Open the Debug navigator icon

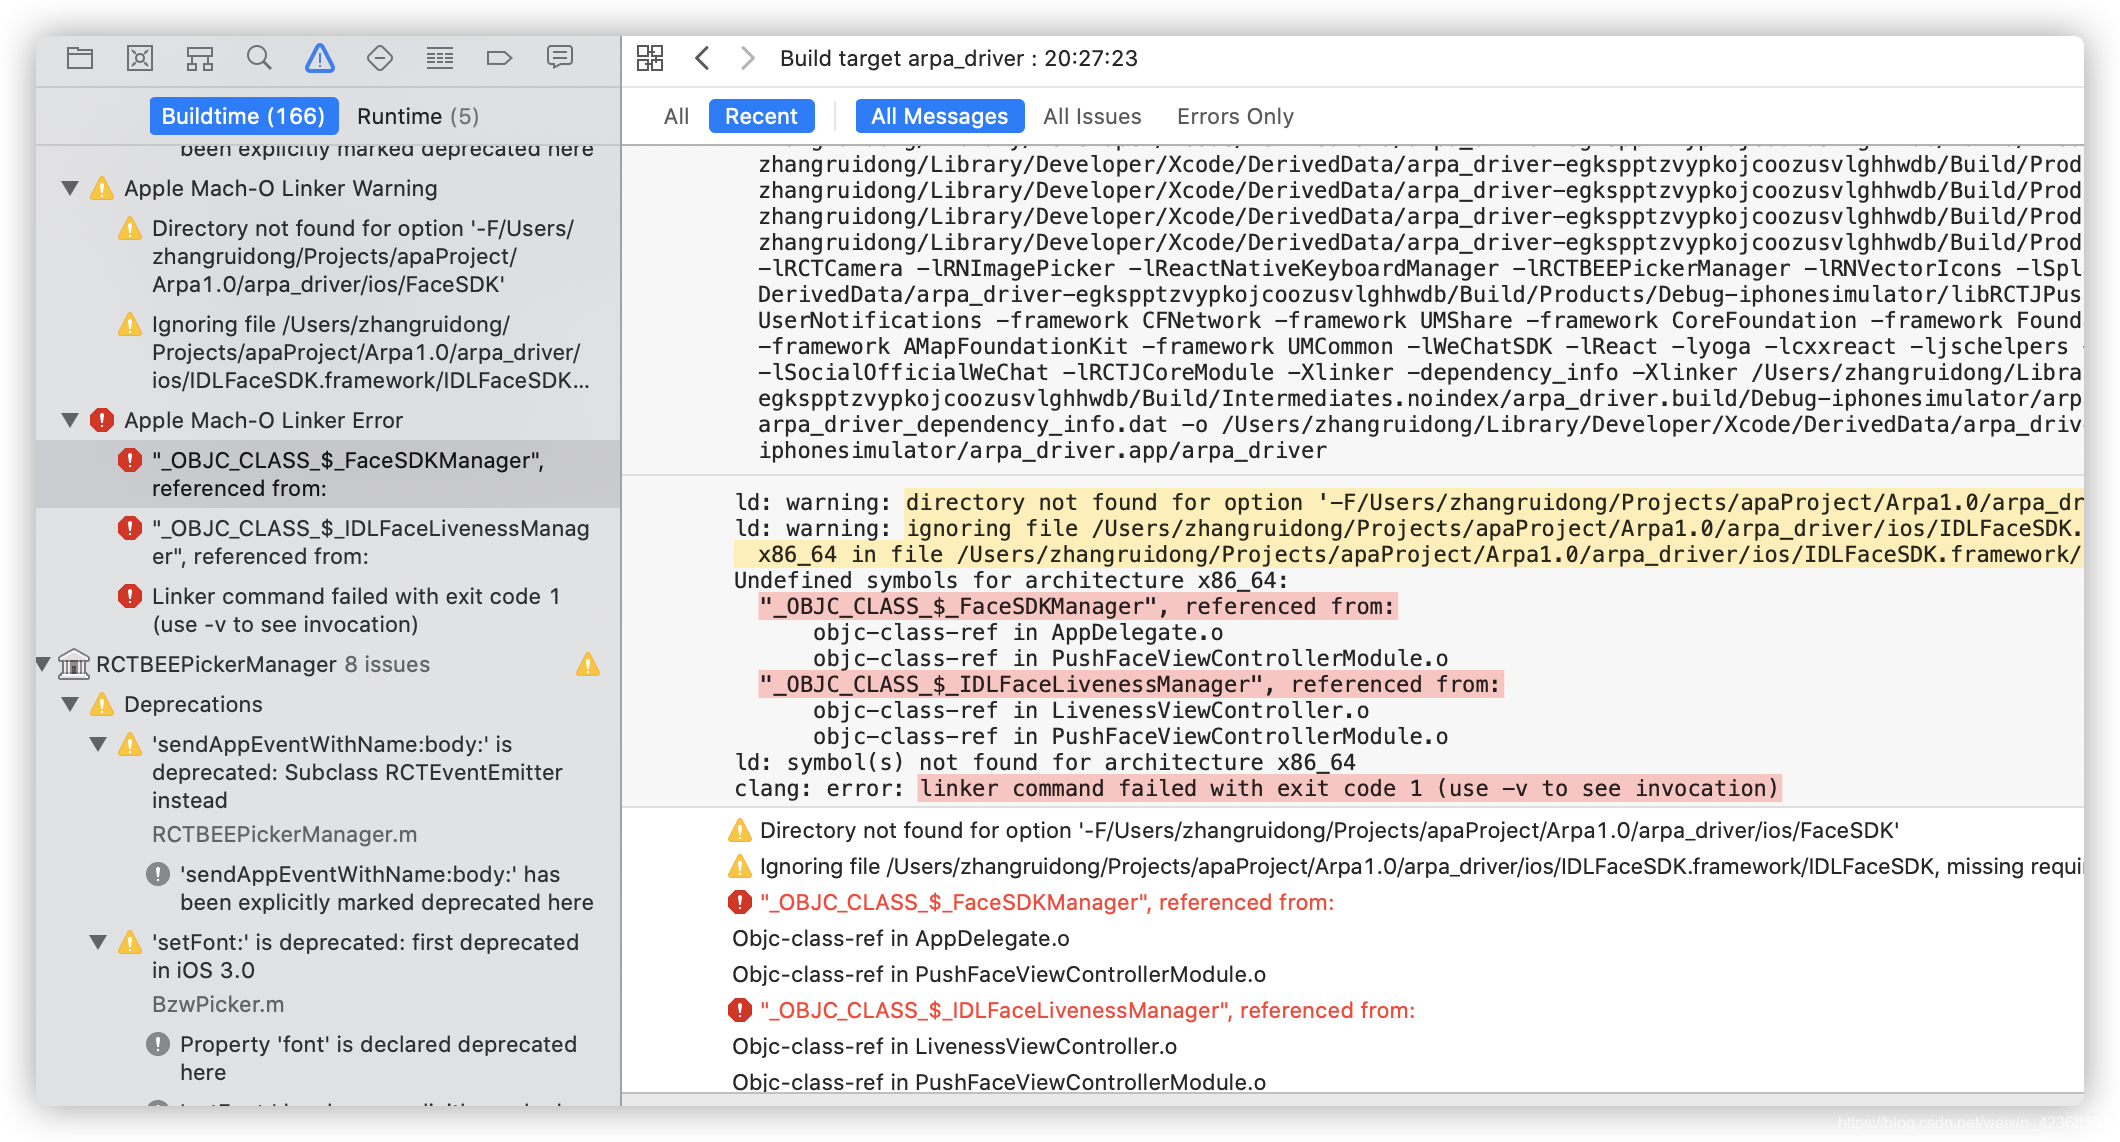tap(440, 59)
